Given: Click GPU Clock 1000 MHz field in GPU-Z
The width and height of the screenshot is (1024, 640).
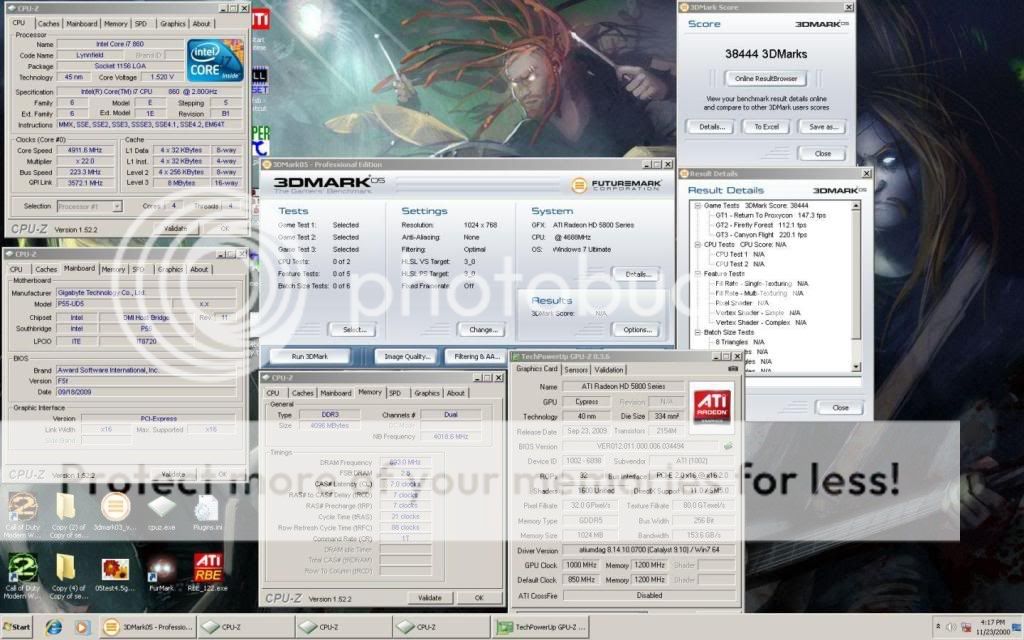Looking at the screenshot, I should 581,565.
